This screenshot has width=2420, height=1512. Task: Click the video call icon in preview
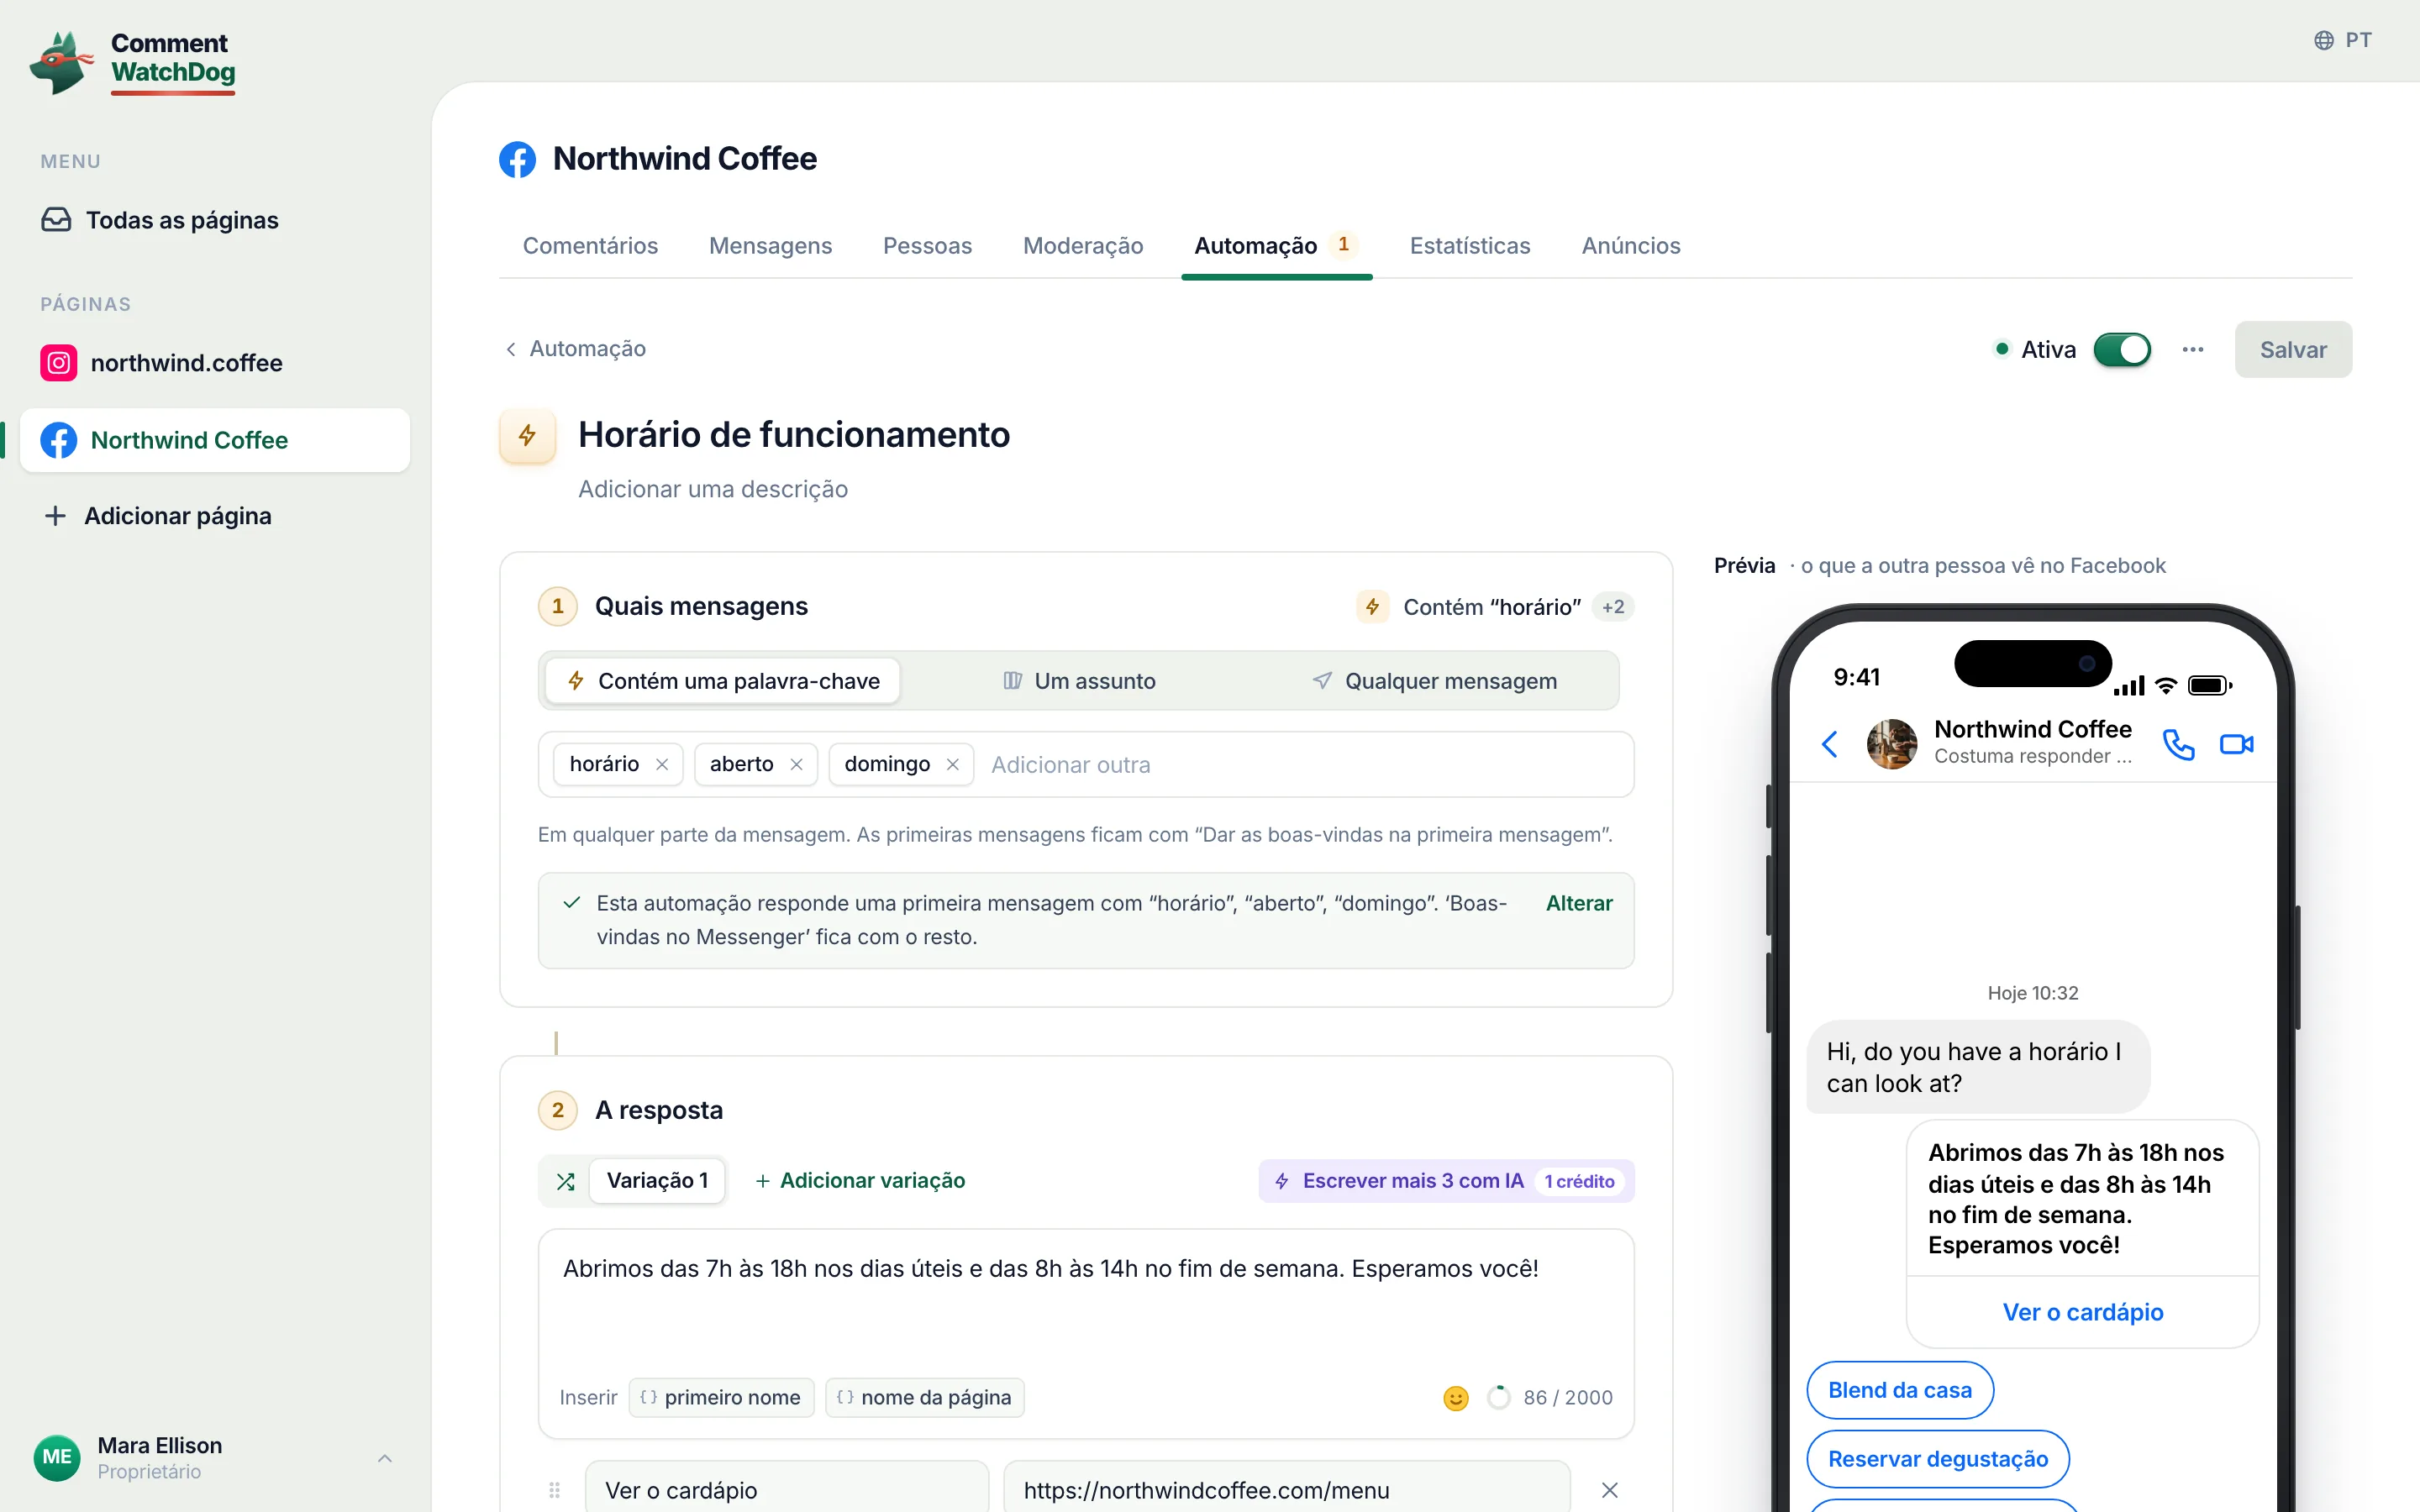coord(2236,744)
